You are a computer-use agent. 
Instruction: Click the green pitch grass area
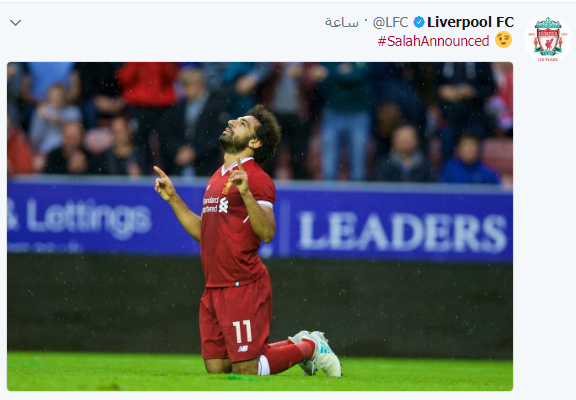[x=260, y=371]
